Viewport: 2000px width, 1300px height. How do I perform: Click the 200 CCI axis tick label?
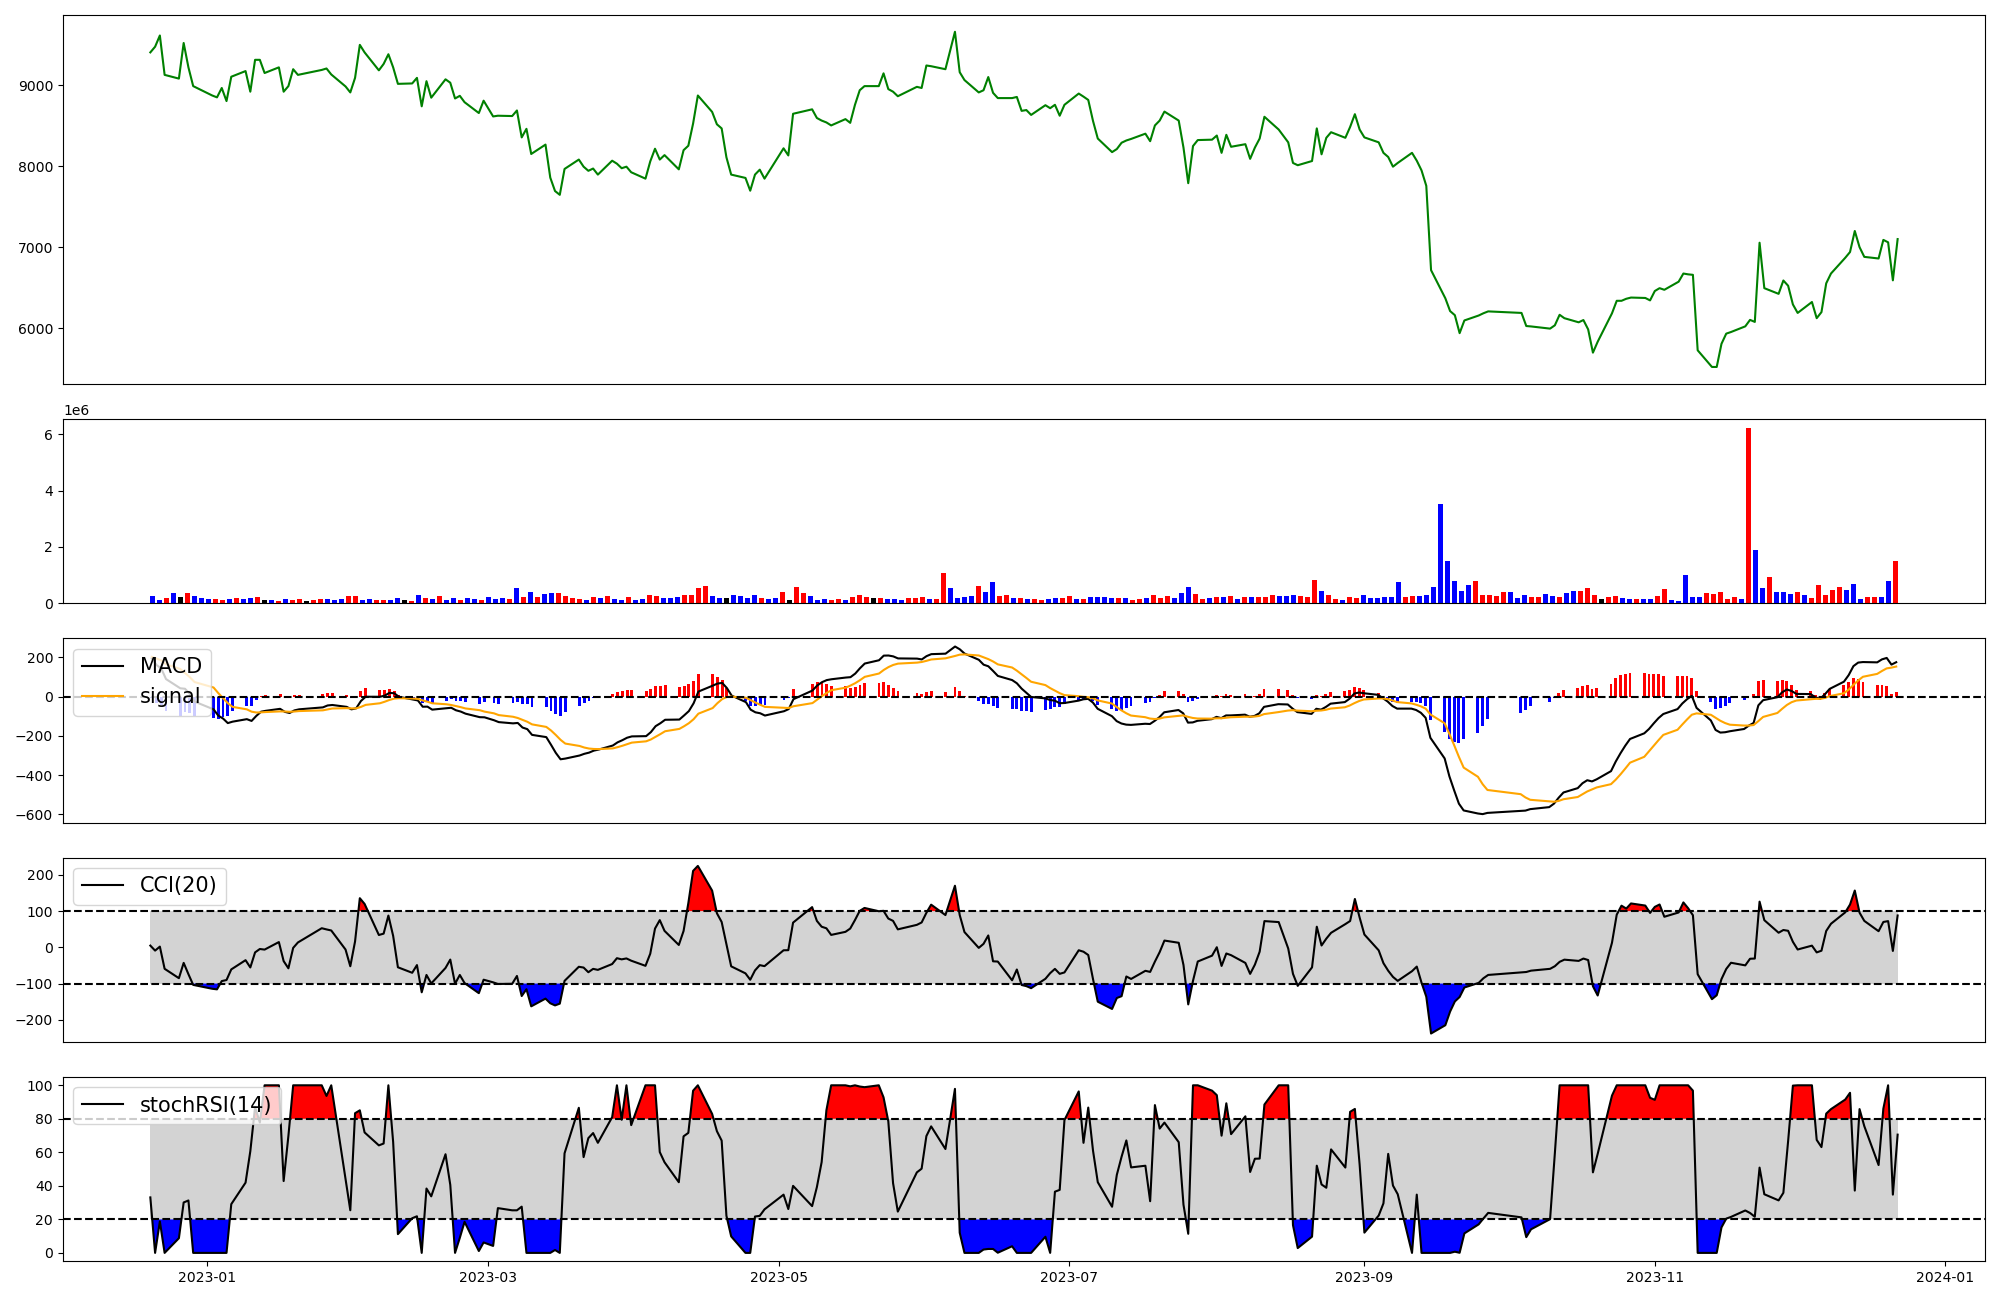click(40, 875)
